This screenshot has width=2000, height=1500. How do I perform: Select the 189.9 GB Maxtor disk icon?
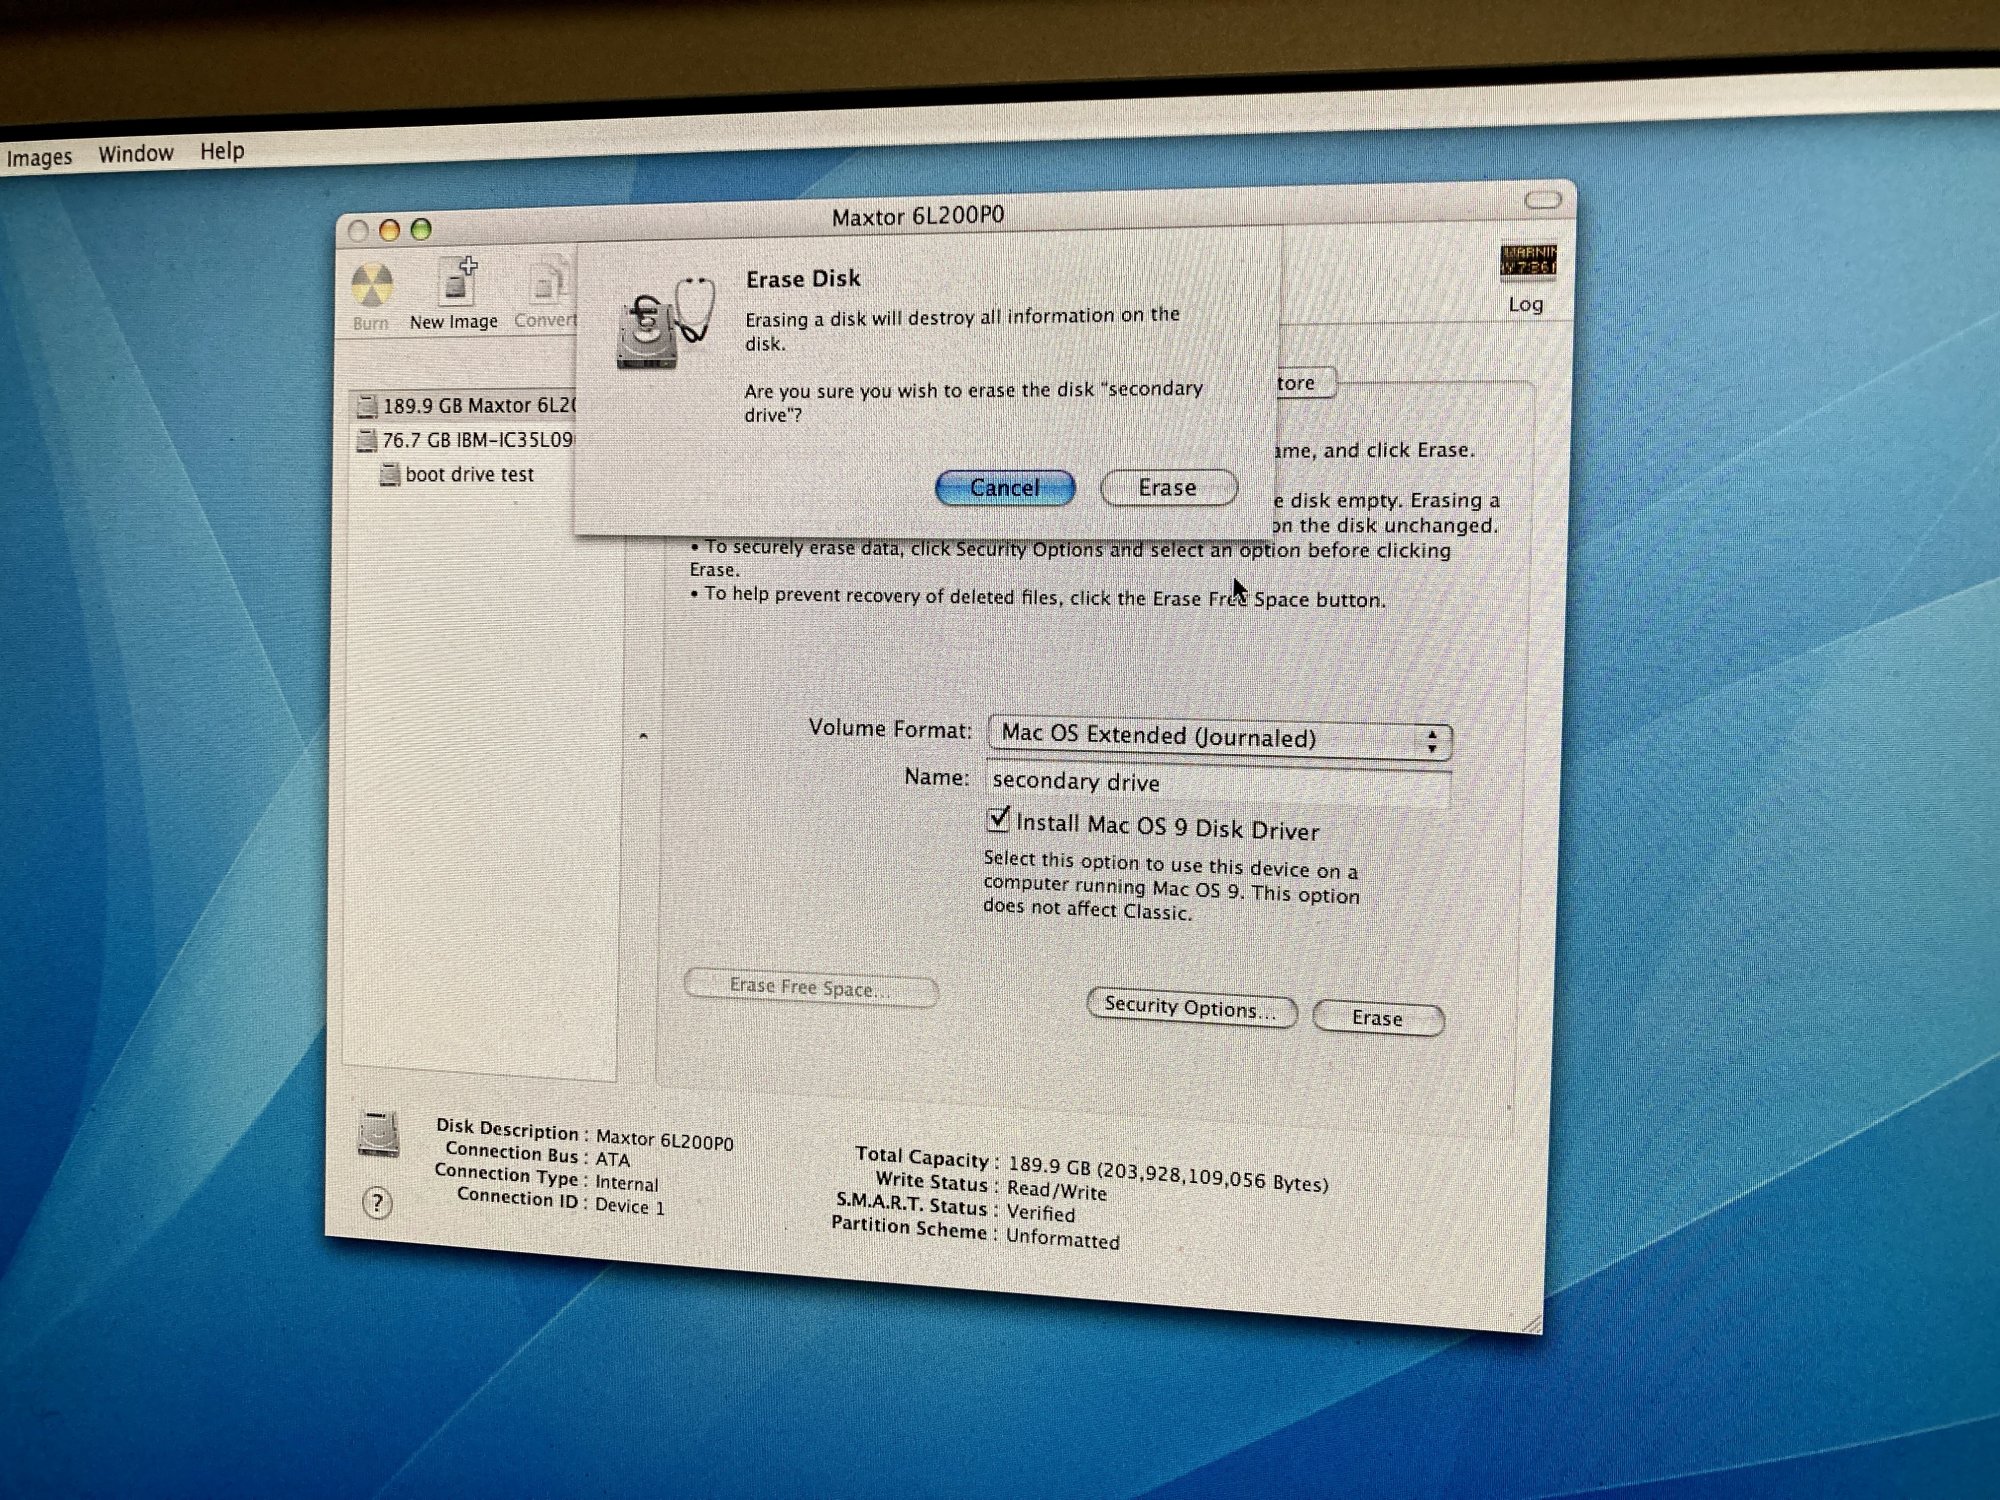[367, 405]
